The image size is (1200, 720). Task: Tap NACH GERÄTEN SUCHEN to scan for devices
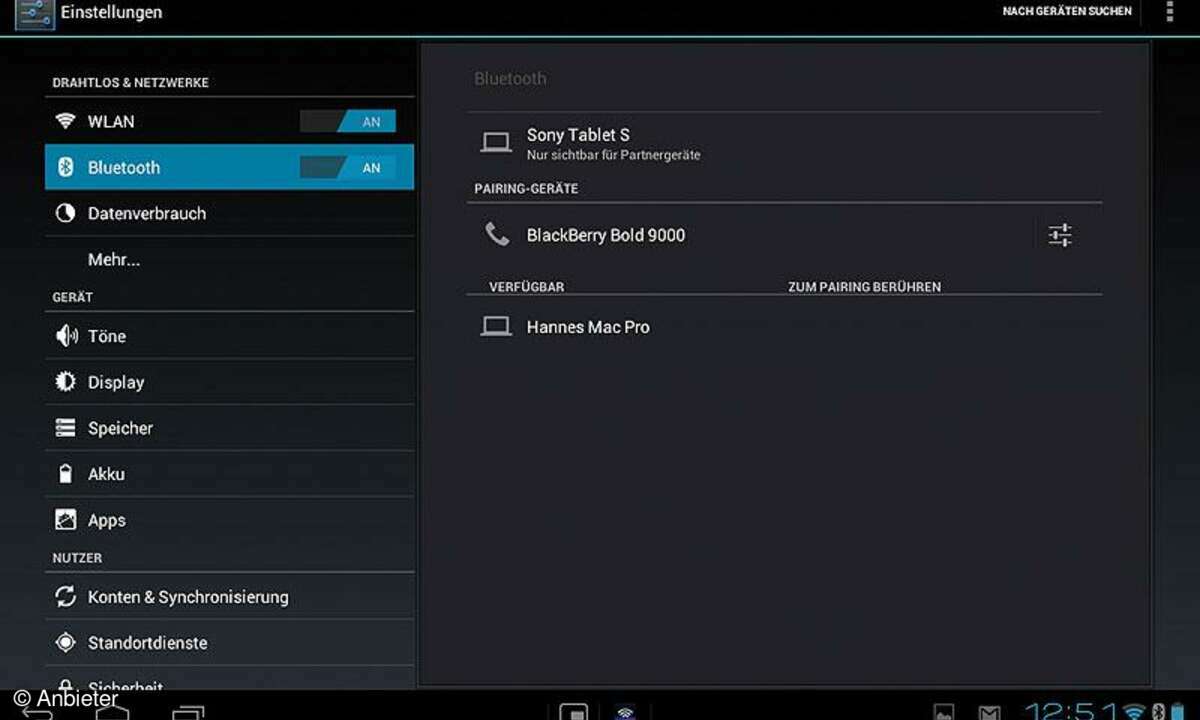click(1067, 12)
